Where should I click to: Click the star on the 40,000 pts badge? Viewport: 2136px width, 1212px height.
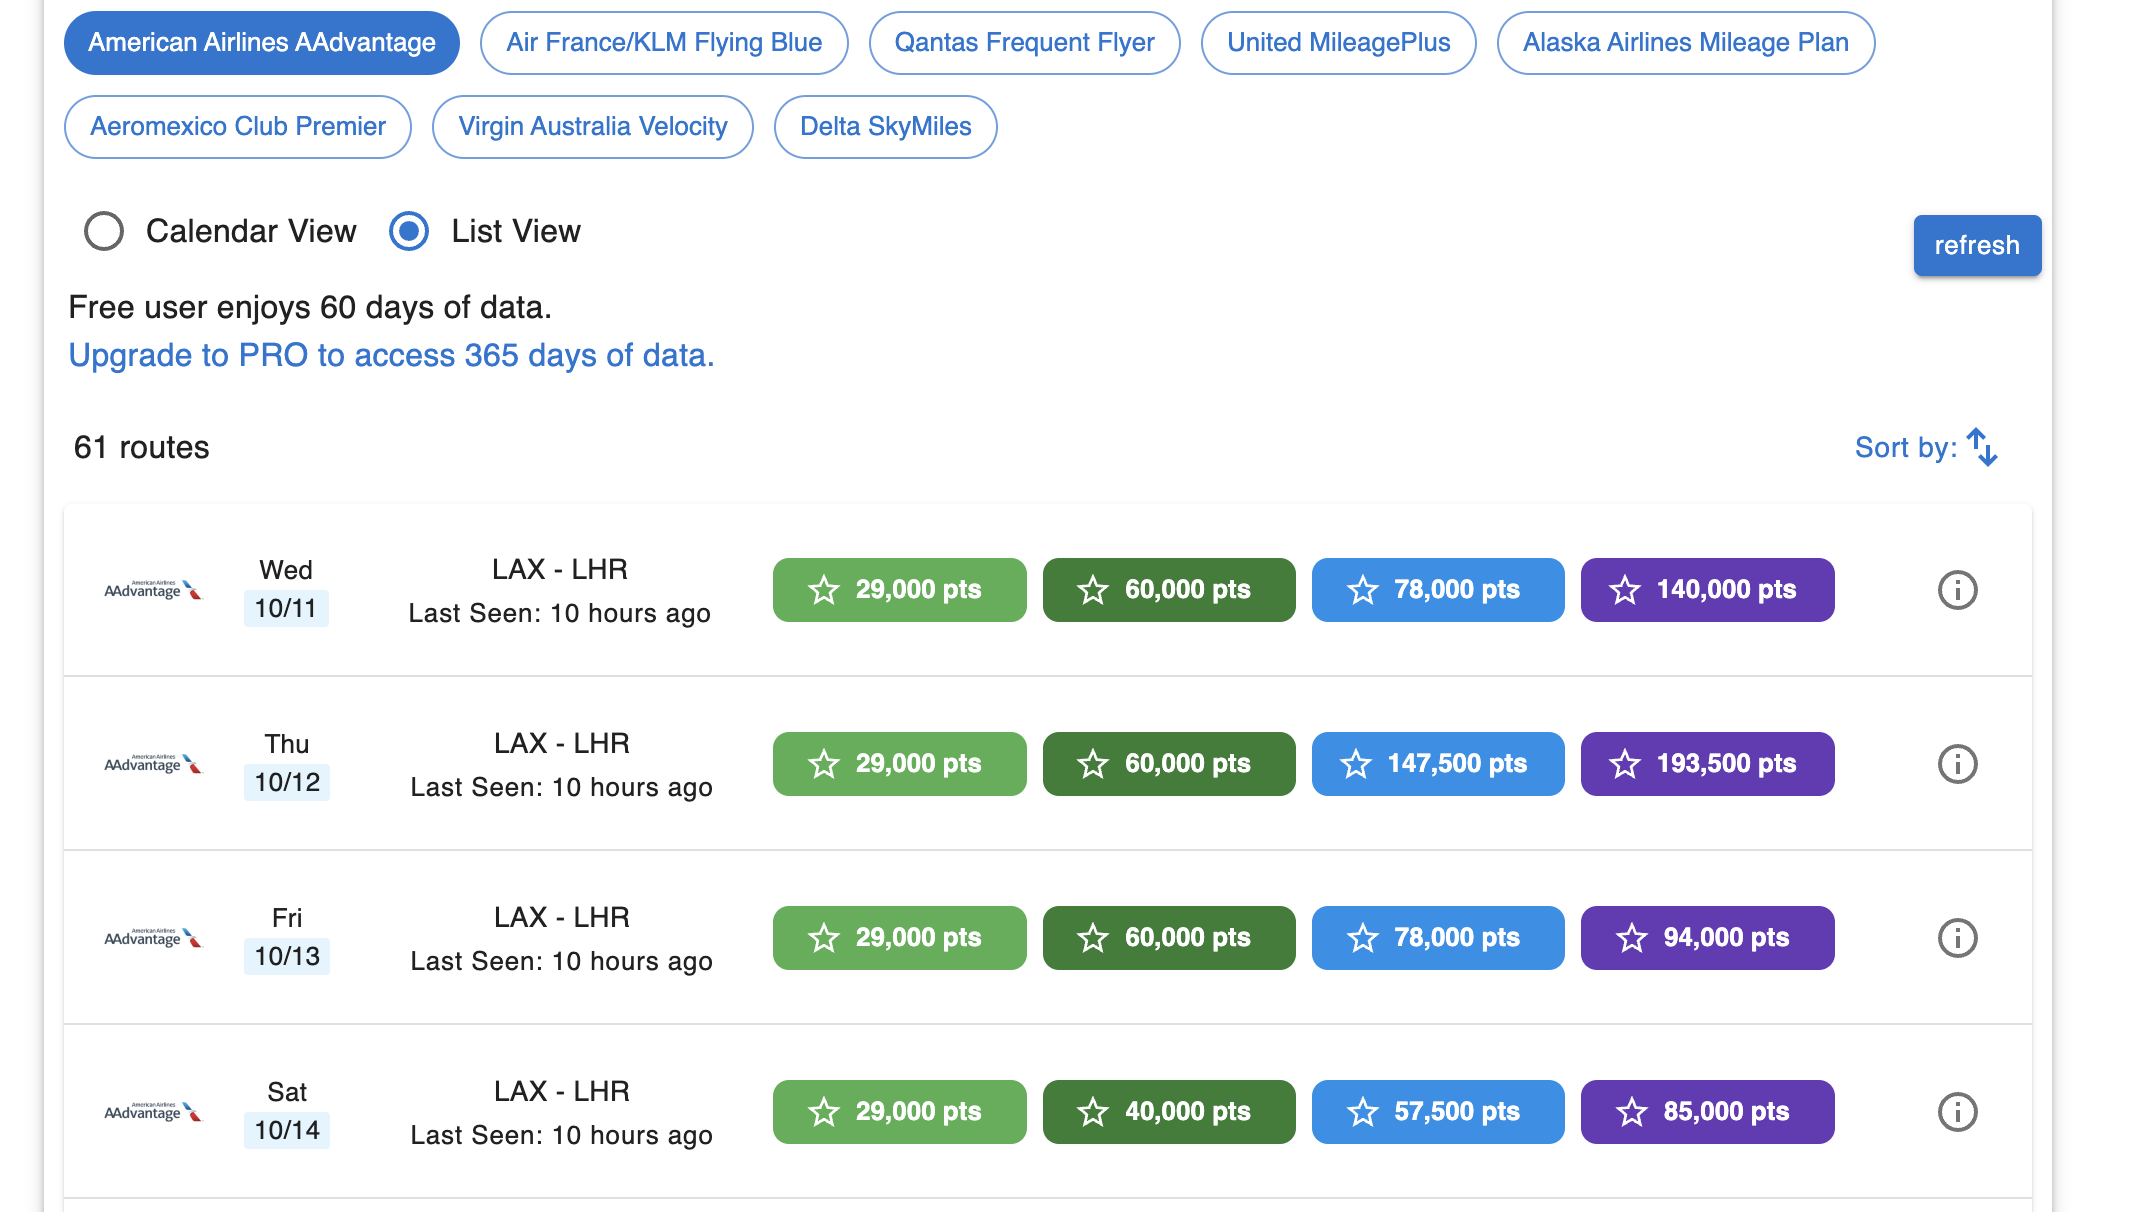(x=1093, y=1111)
